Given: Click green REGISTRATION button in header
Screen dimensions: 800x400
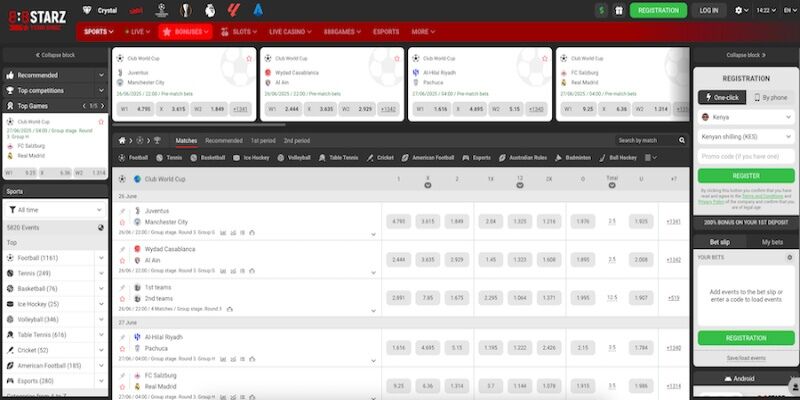Looking at the screenshot, I should point(658,10).
